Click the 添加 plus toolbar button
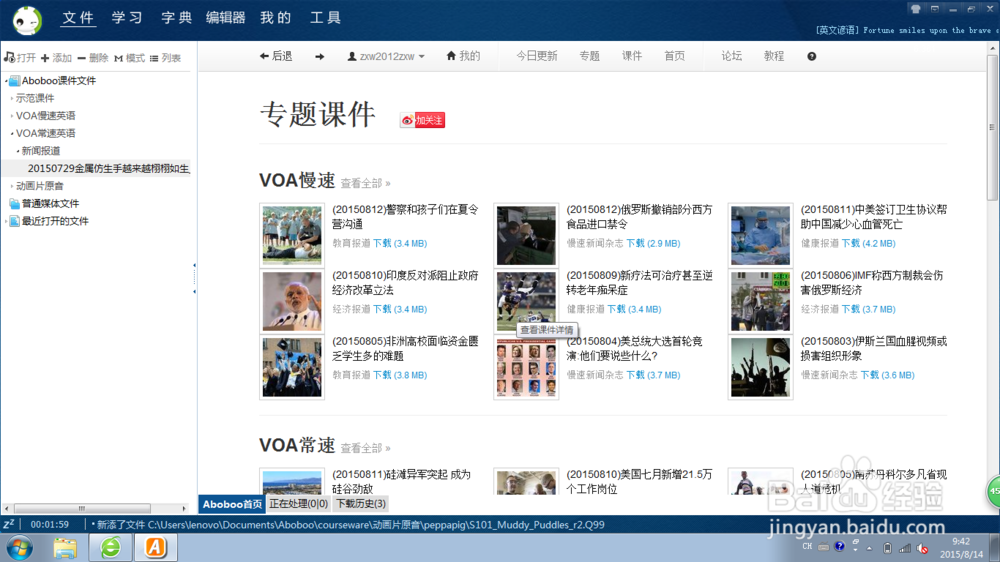 [56, 58]
